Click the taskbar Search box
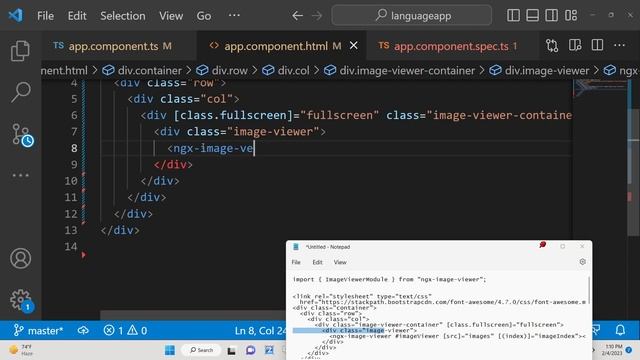Viewport: 640px width, 360px height. [201, 350]
